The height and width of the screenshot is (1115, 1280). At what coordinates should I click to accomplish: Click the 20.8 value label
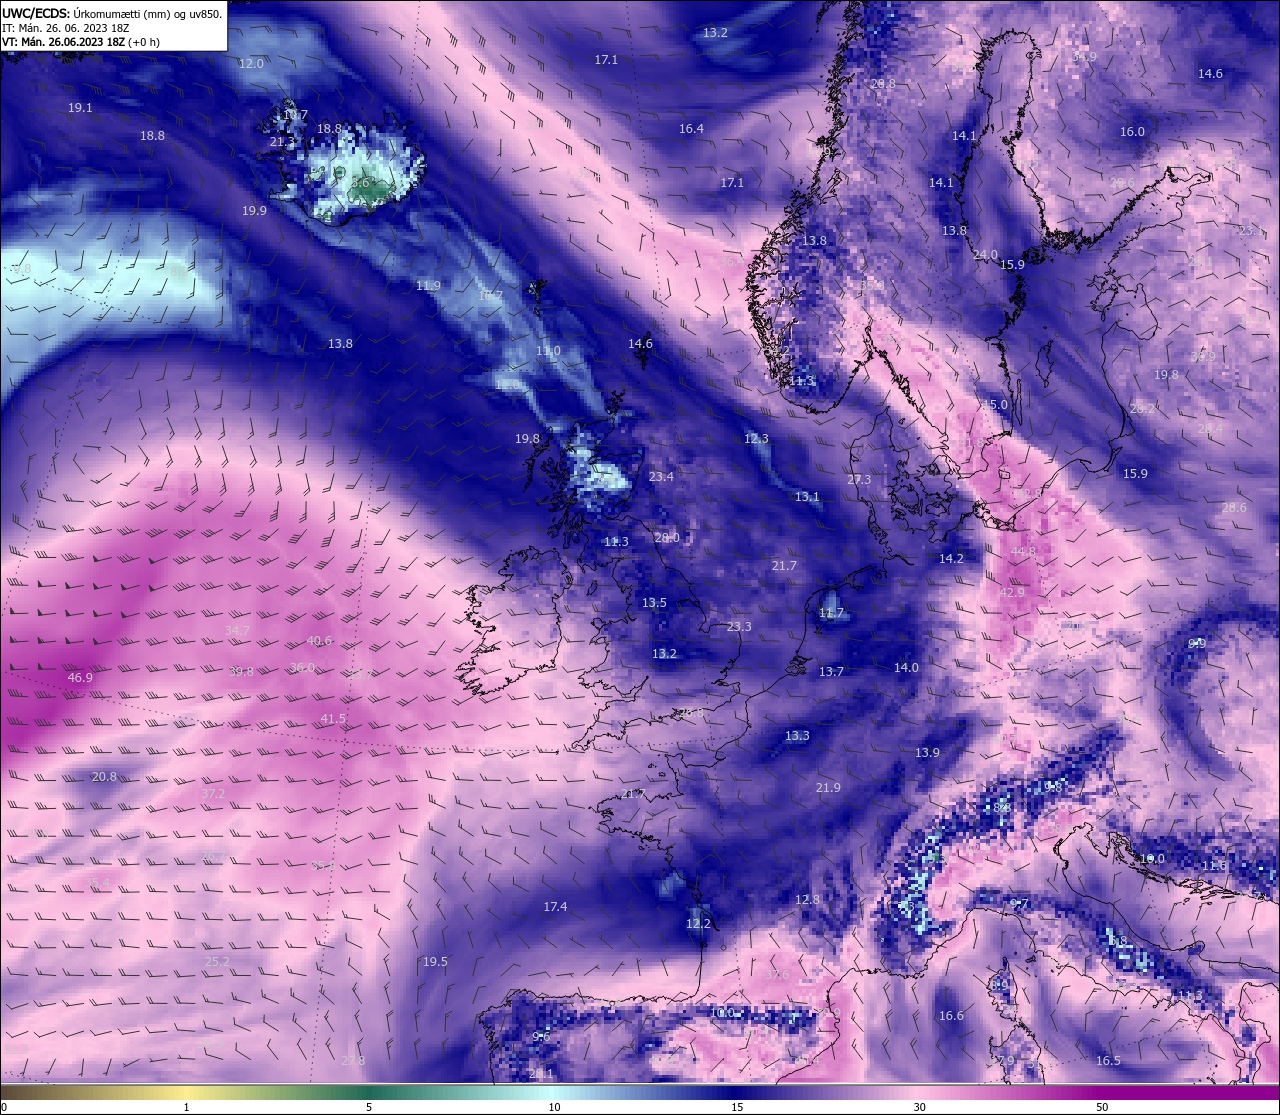pos(104,777)
